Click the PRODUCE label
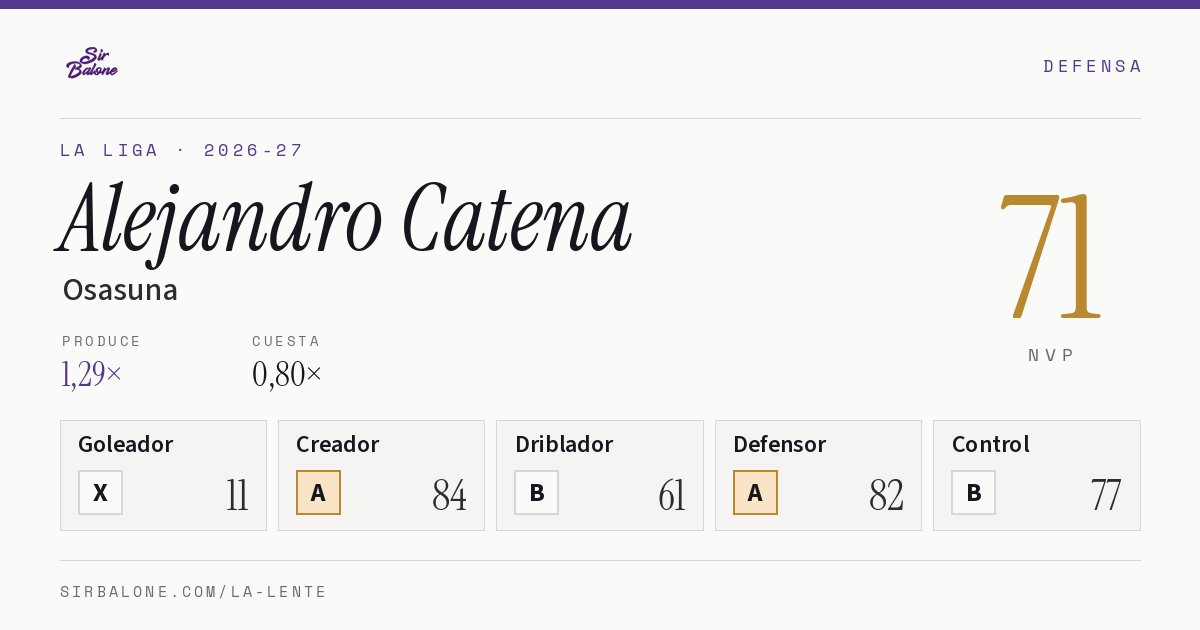1200x630 pixels. pyautogui.click(x=102, y=341)
